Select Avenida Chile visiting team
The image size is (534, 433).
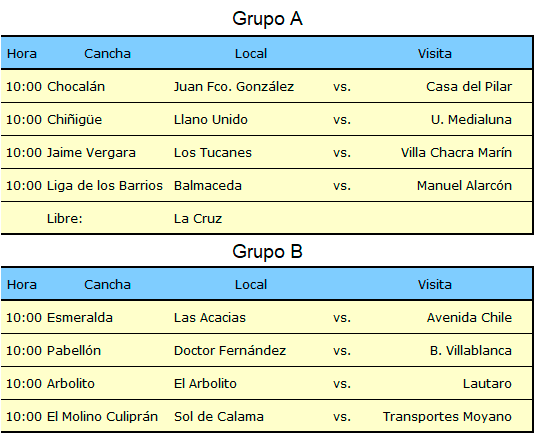click(x=469, y=318)
